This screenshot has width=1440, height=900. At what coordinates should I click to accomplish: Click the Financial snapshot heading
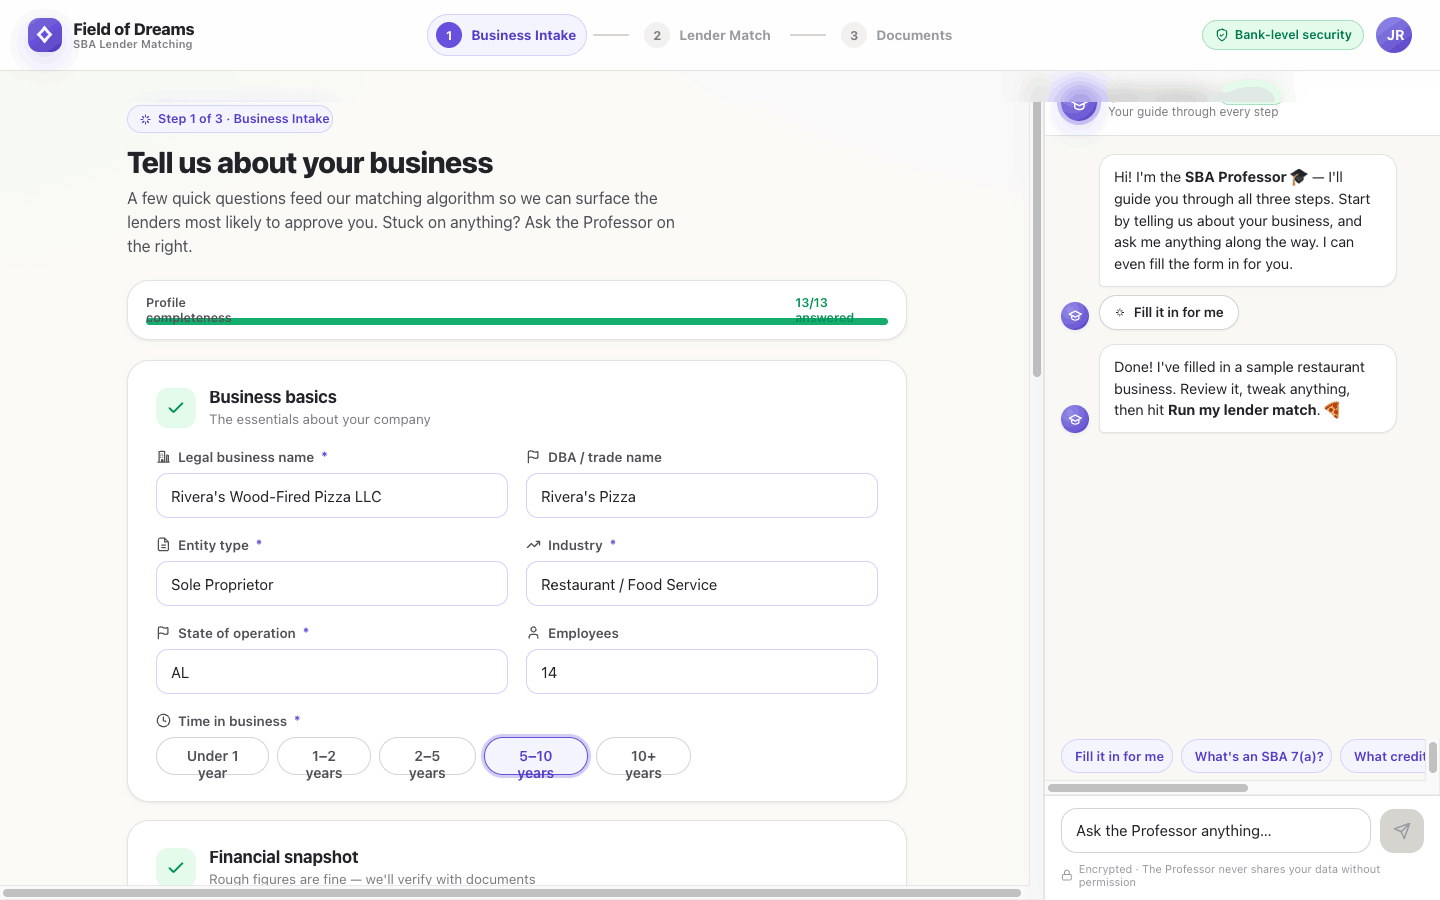coord(283,857)
